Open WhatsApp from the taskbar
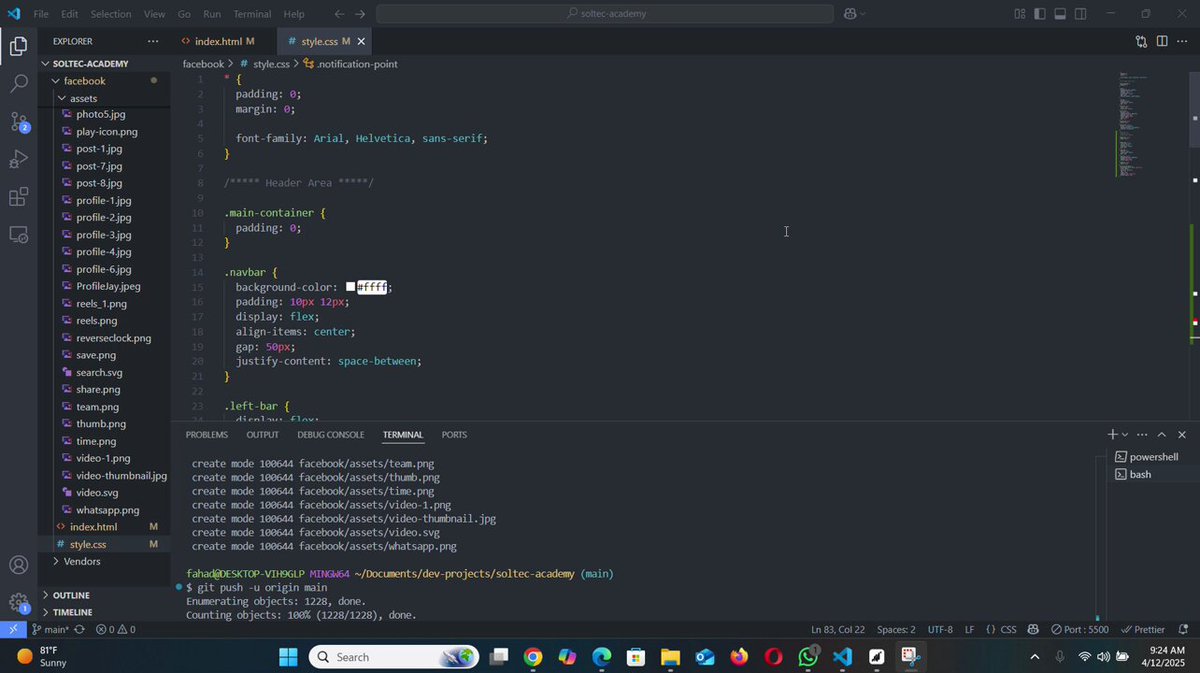Screen dimensions: 1200x673 808,657
